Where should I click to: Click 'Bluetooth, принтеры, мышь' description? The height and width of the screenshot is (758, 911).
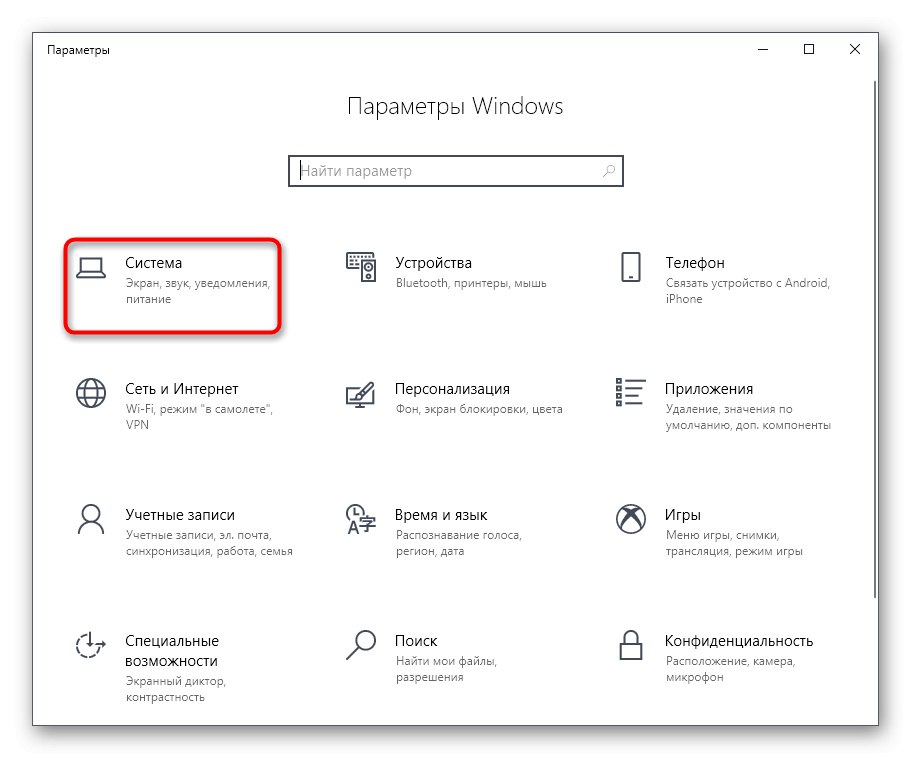coord(471,283)
